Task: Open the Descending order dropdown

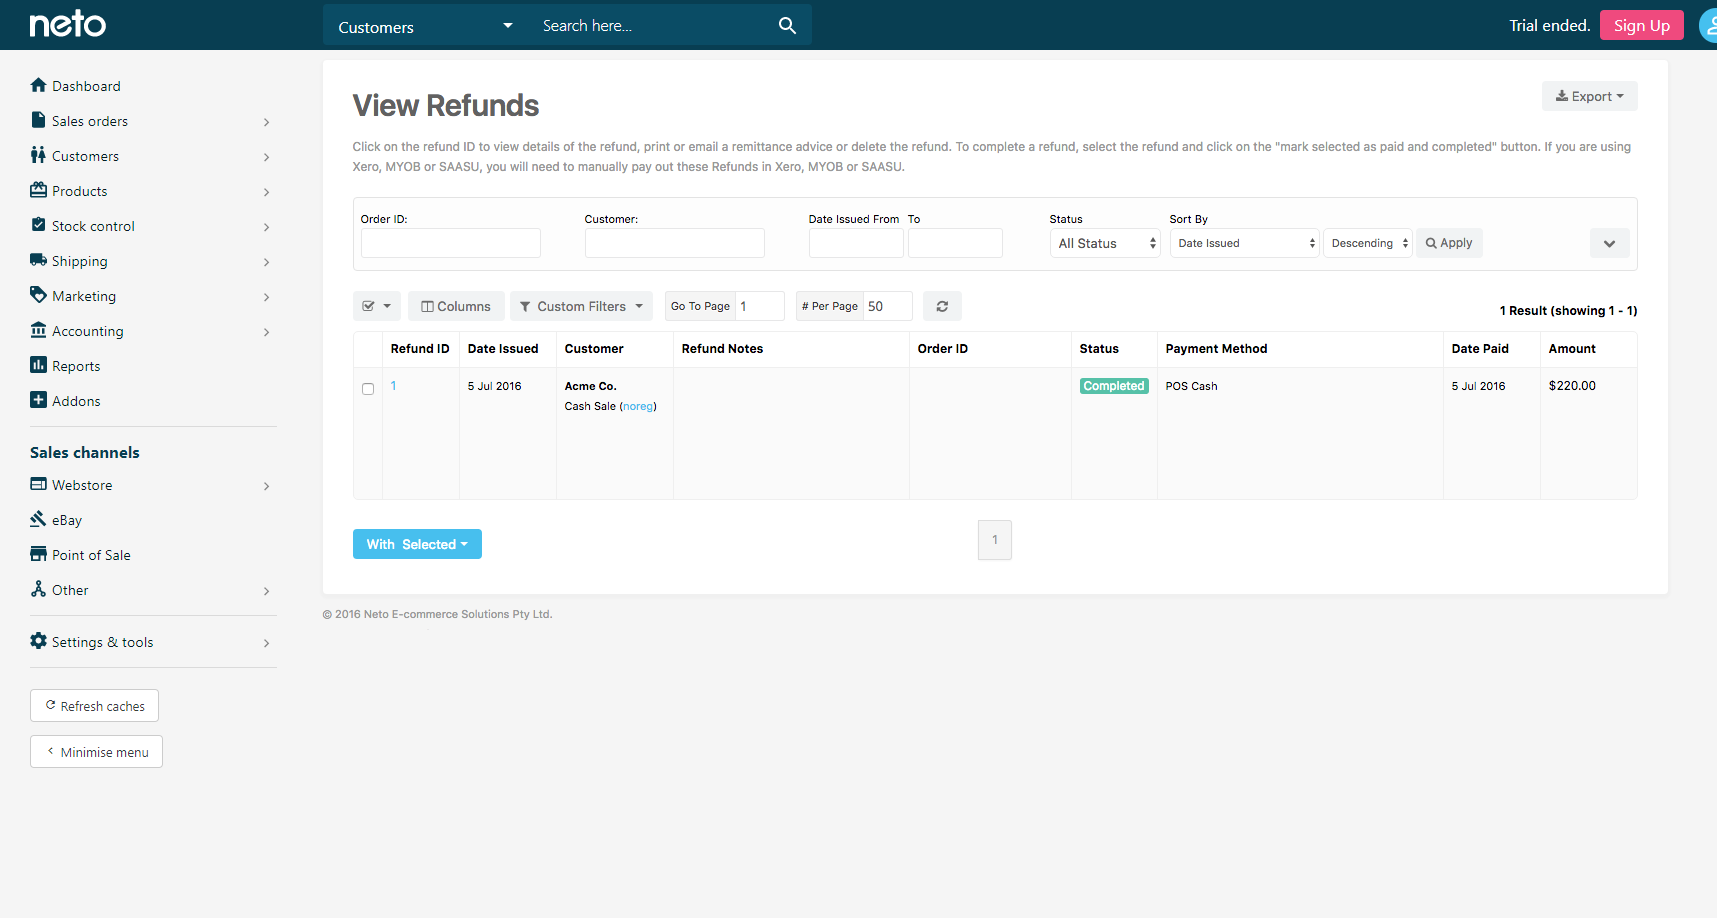Action: pos(1368,243)
